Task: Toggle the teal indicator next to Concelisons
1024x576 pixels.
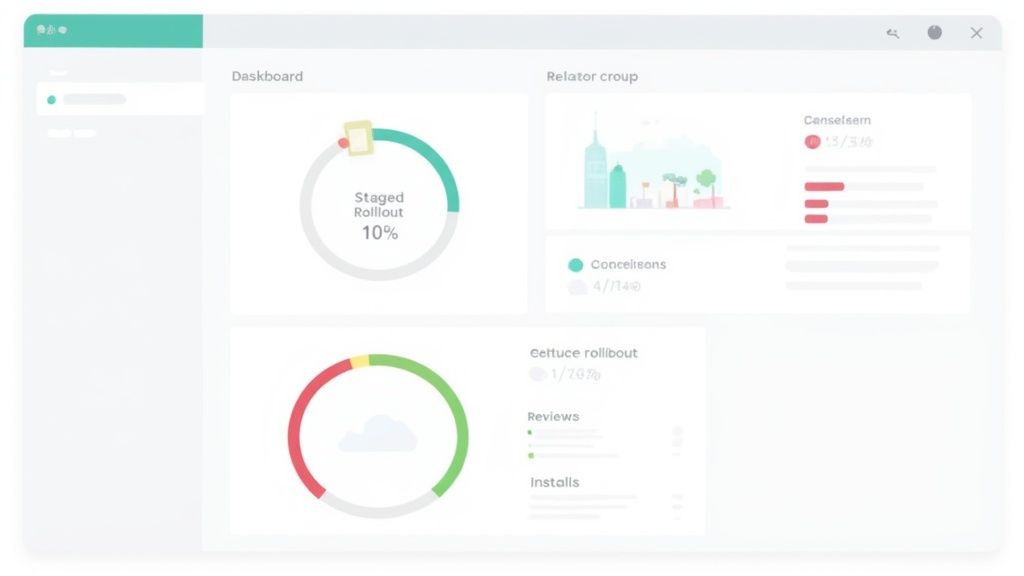Action: [573, 264]
